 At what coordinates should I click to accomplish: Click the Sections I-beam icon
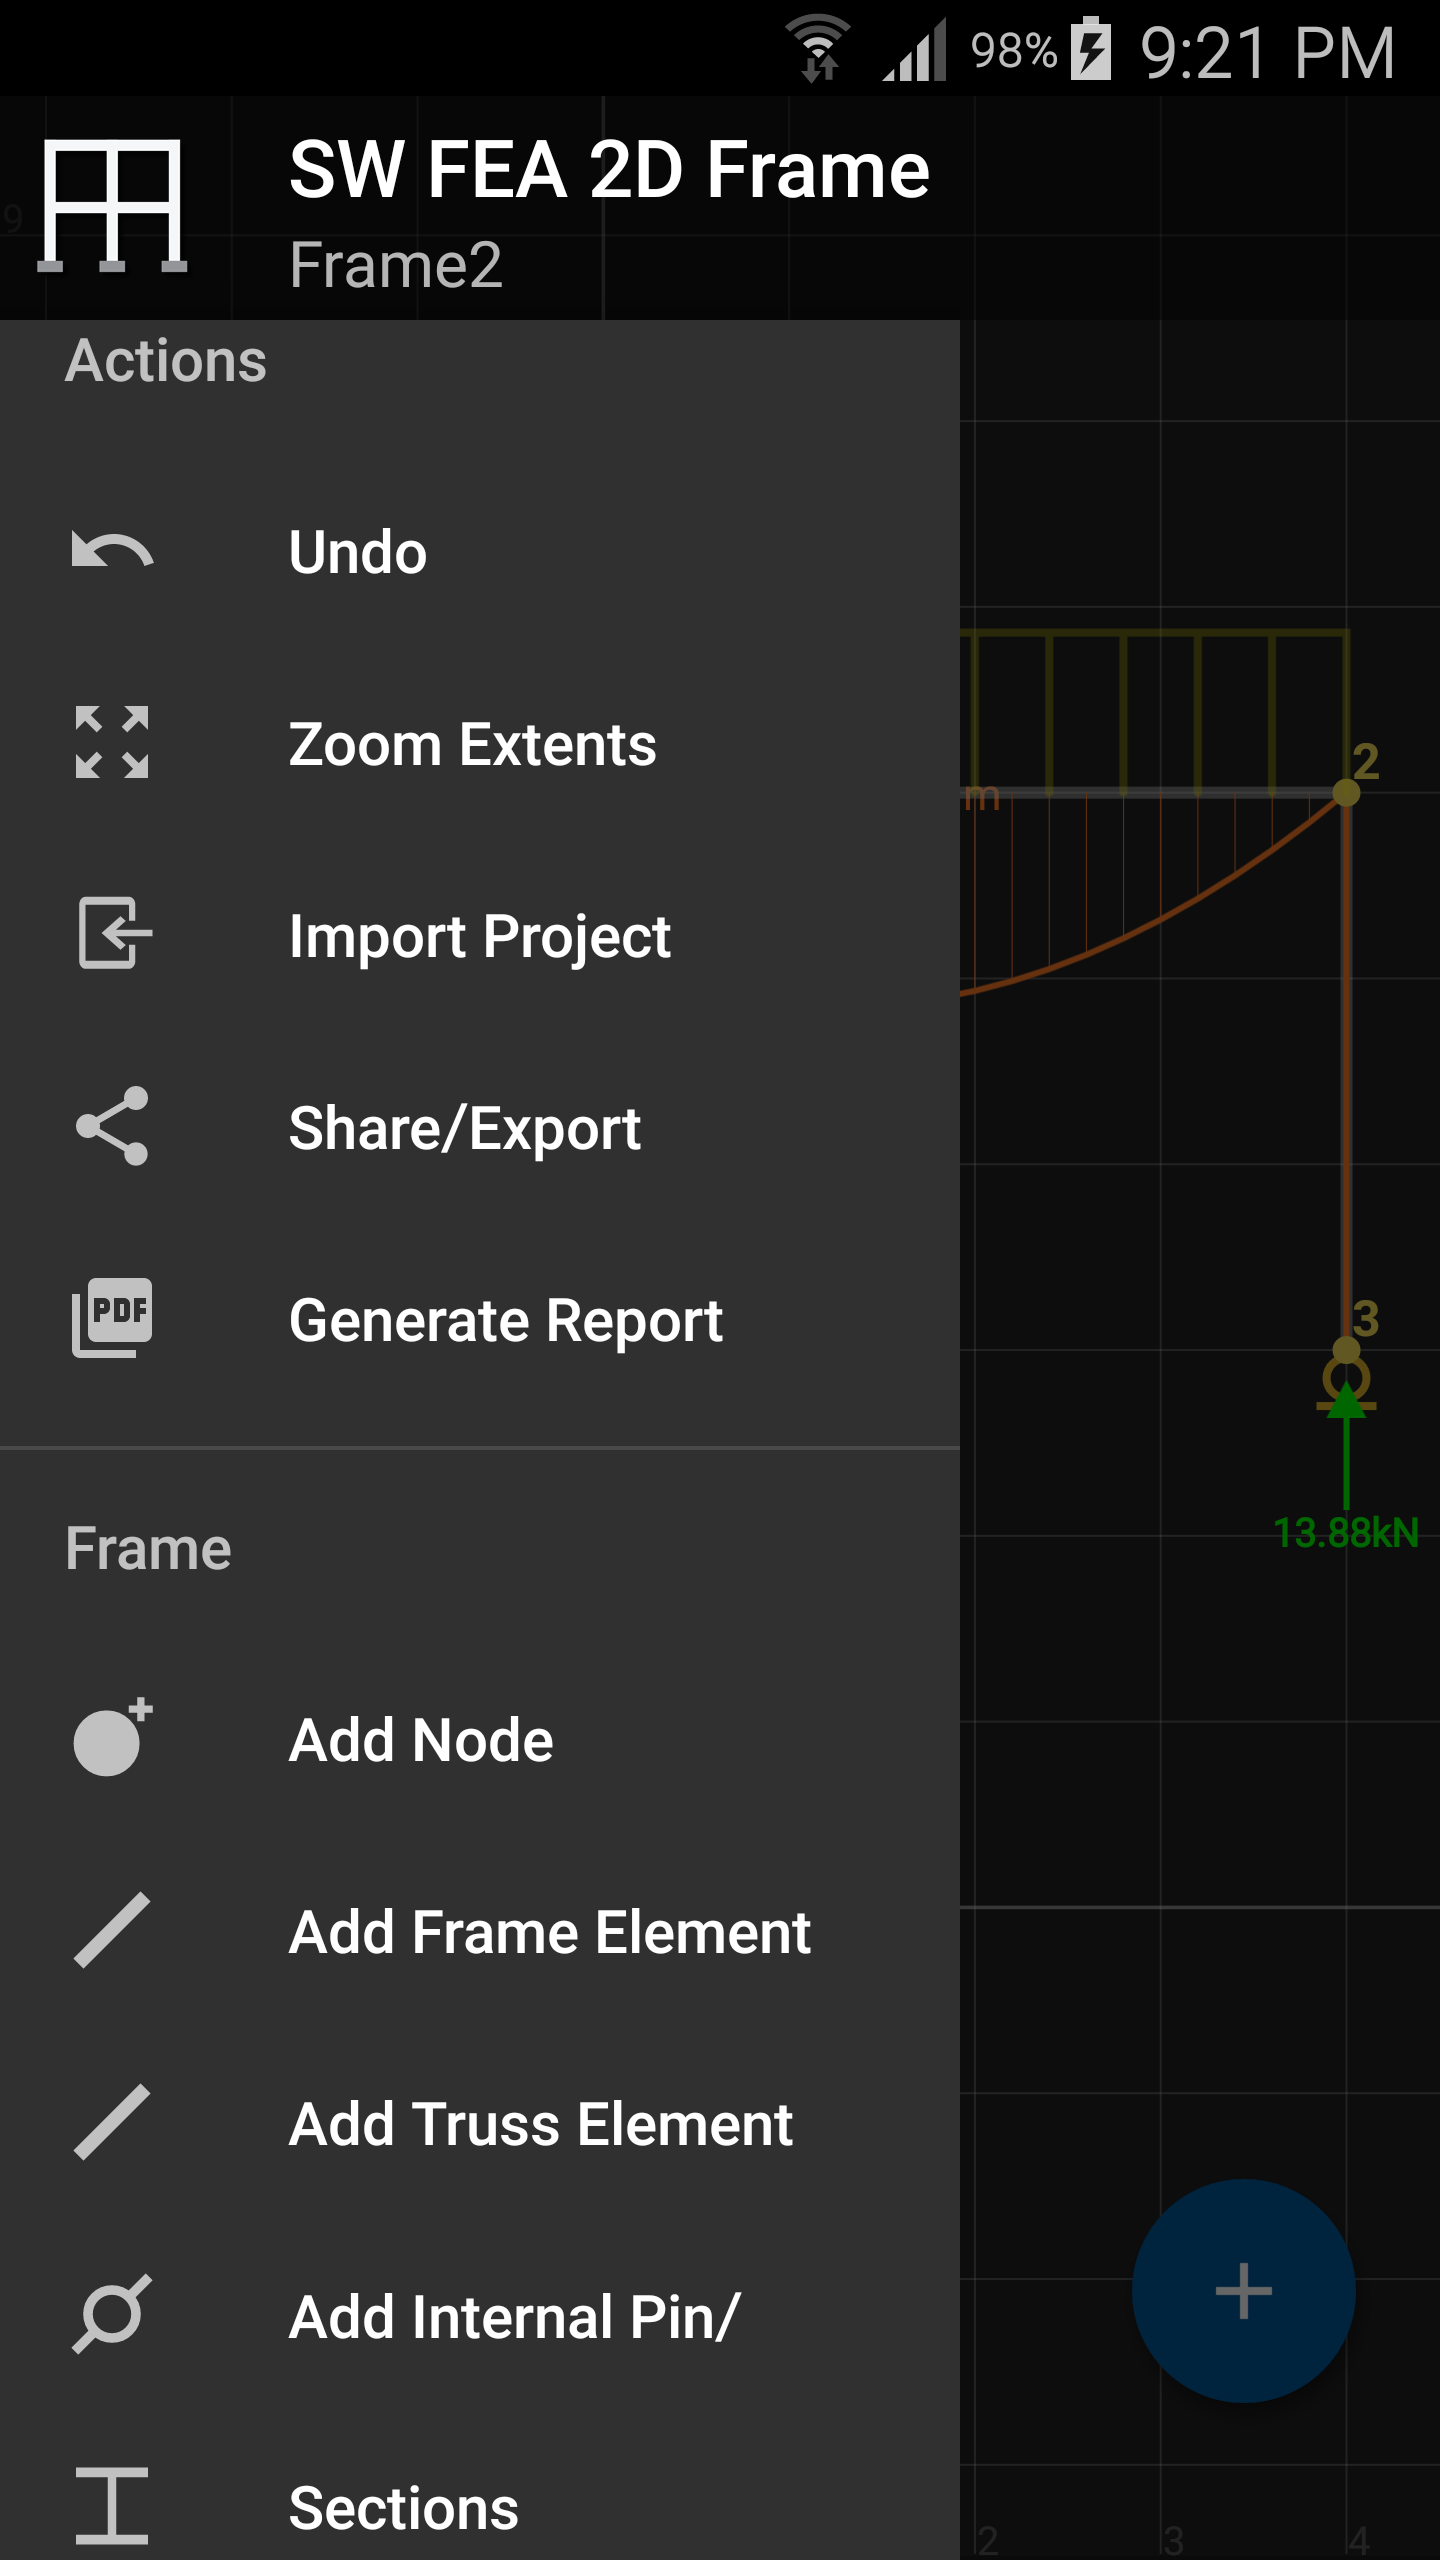(x=112, y=2506)
